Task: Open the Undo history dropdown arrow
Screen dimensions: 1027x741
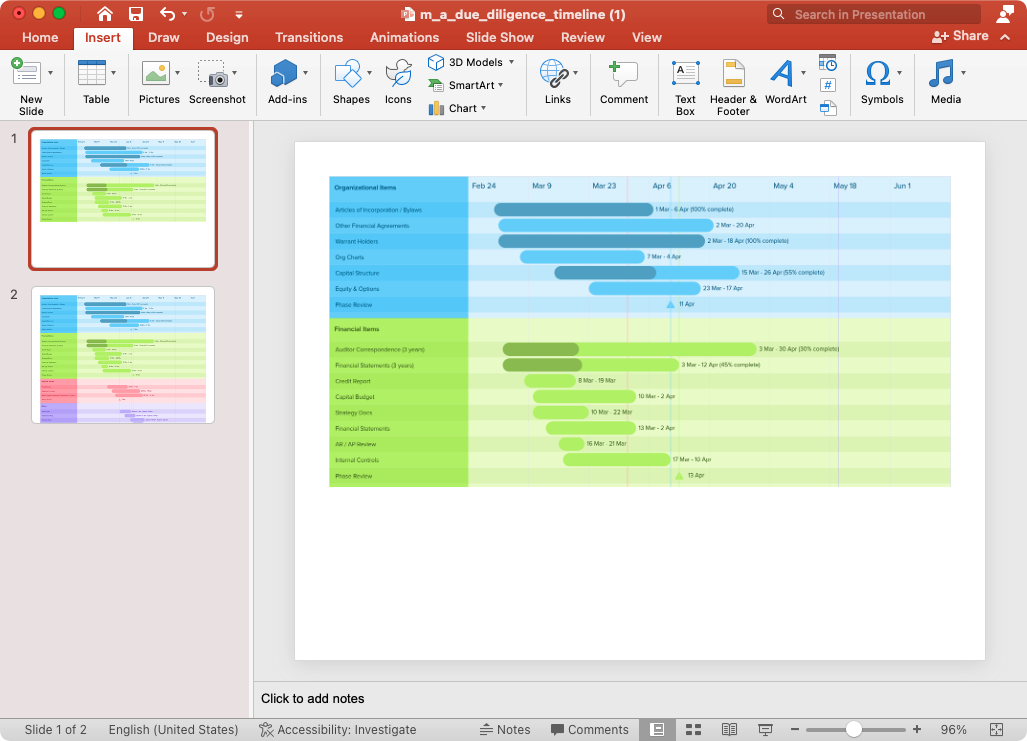Action: pyautogui.click(x=185, y=14)
